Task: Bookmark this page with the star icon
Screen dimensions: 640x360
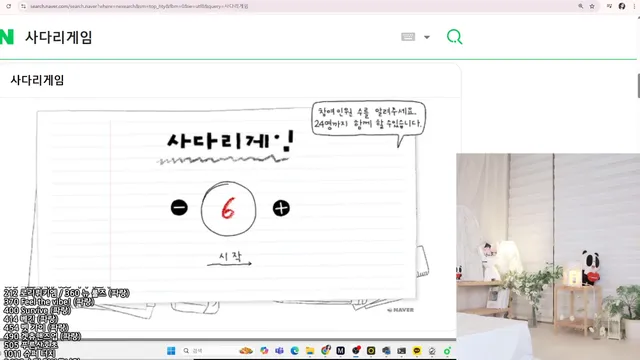Action: (592, 6)
